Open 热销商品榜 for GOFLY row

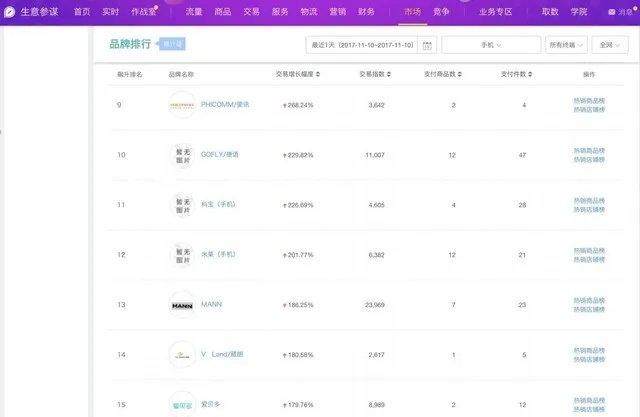[x=589, y=151]
